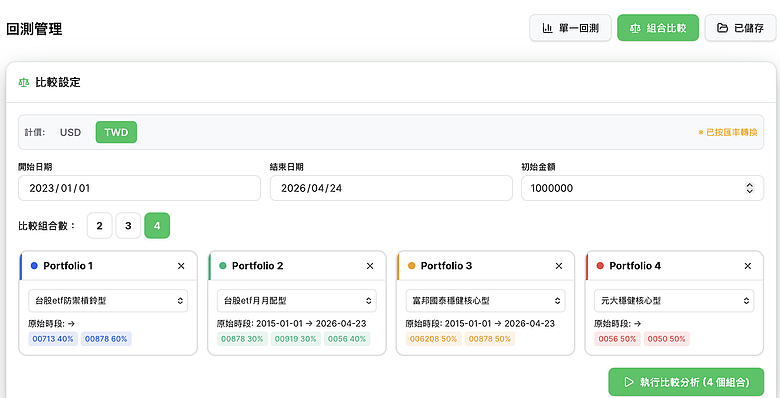Click the Portfolio 4 title
This screenshot has height=398, width=780.
(635, 266)
